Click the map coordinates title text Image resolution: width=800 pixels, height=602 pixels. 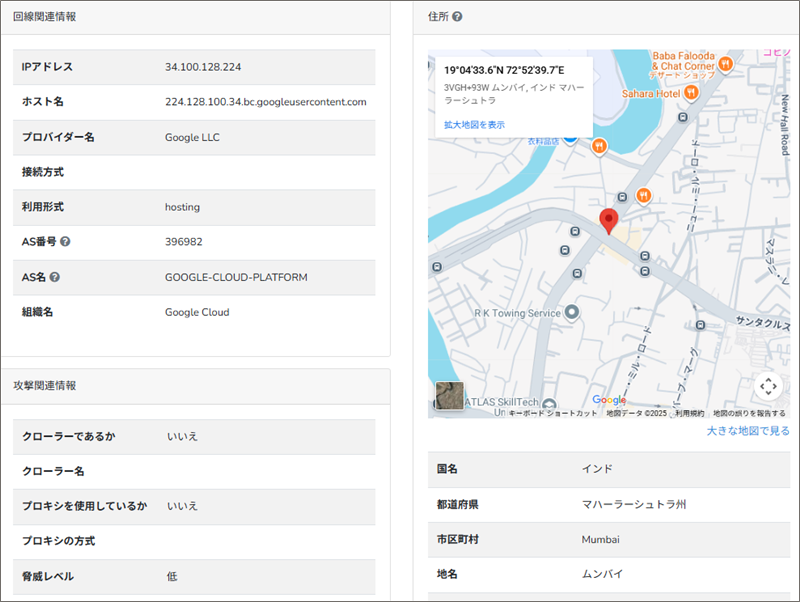[504, 71]
